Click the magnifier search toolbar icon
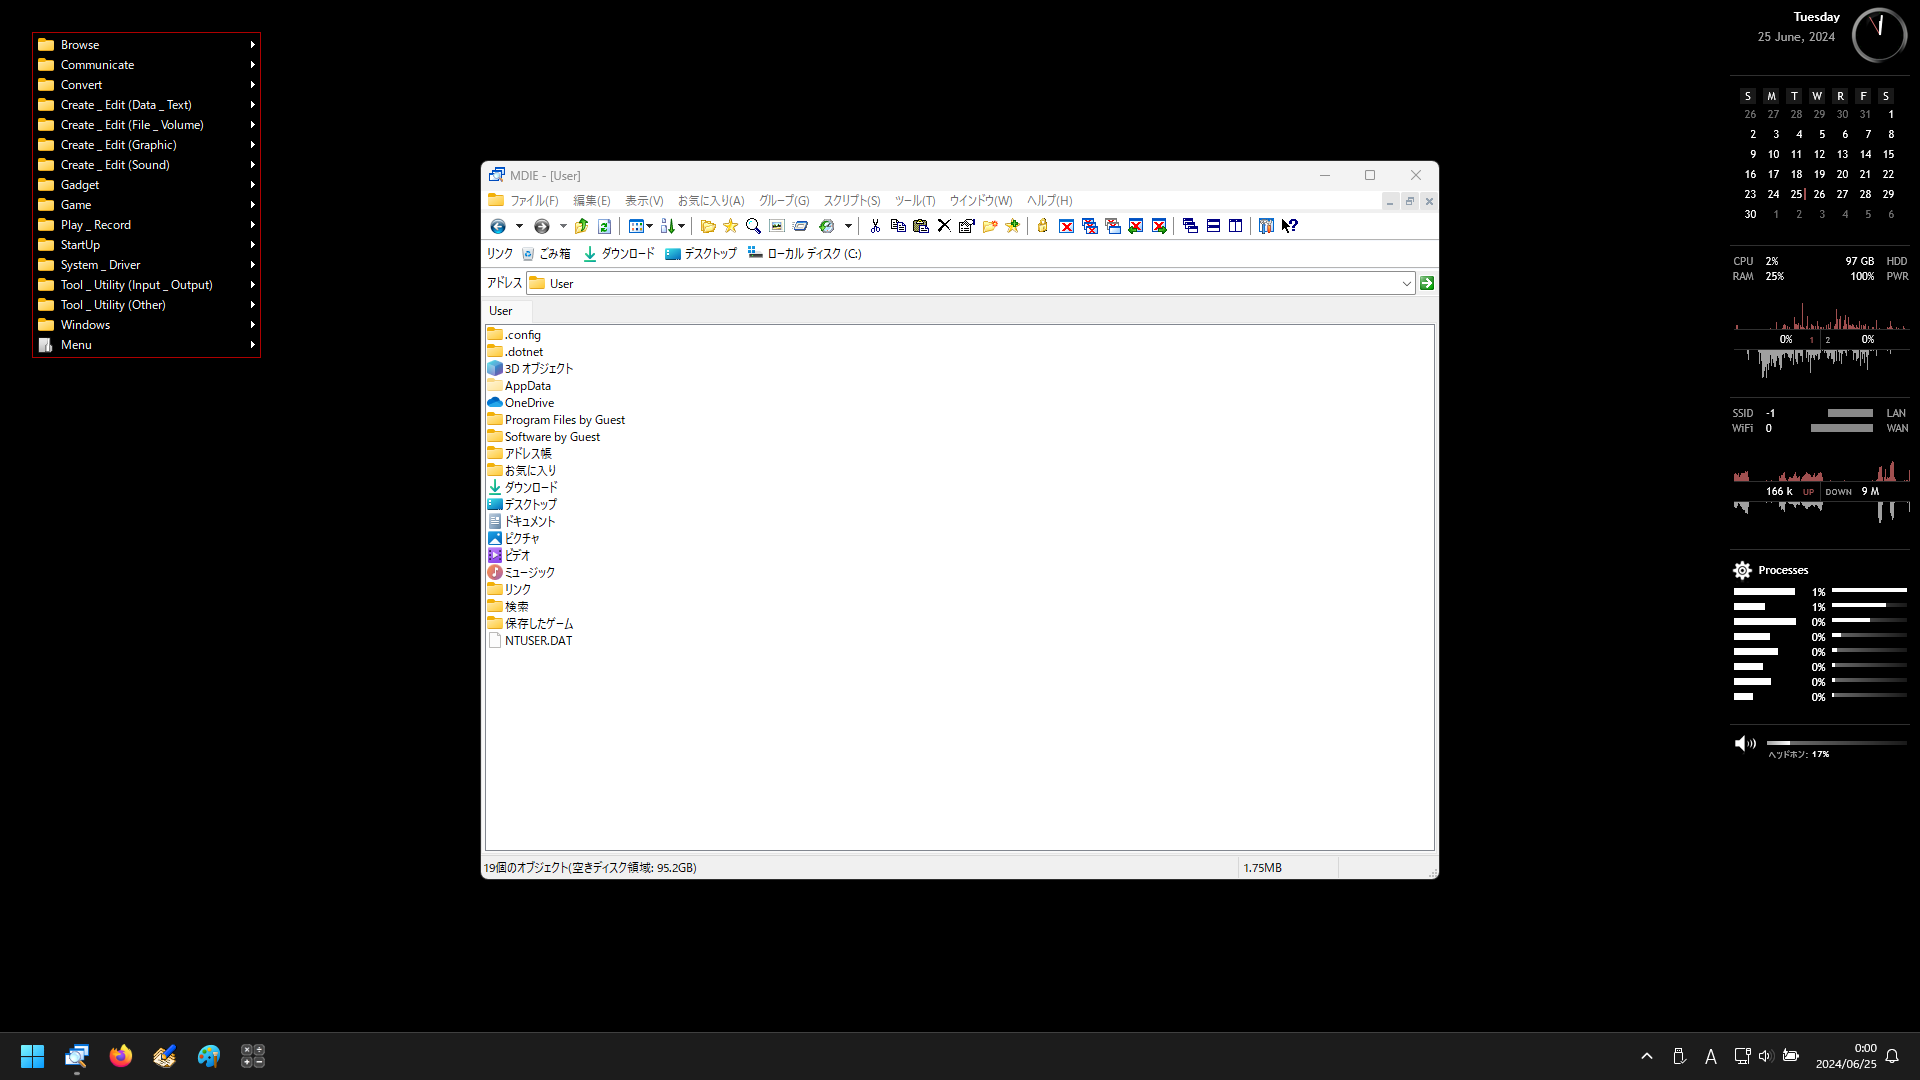This screenshot has width=1920, height=1080. click(753, 226)
